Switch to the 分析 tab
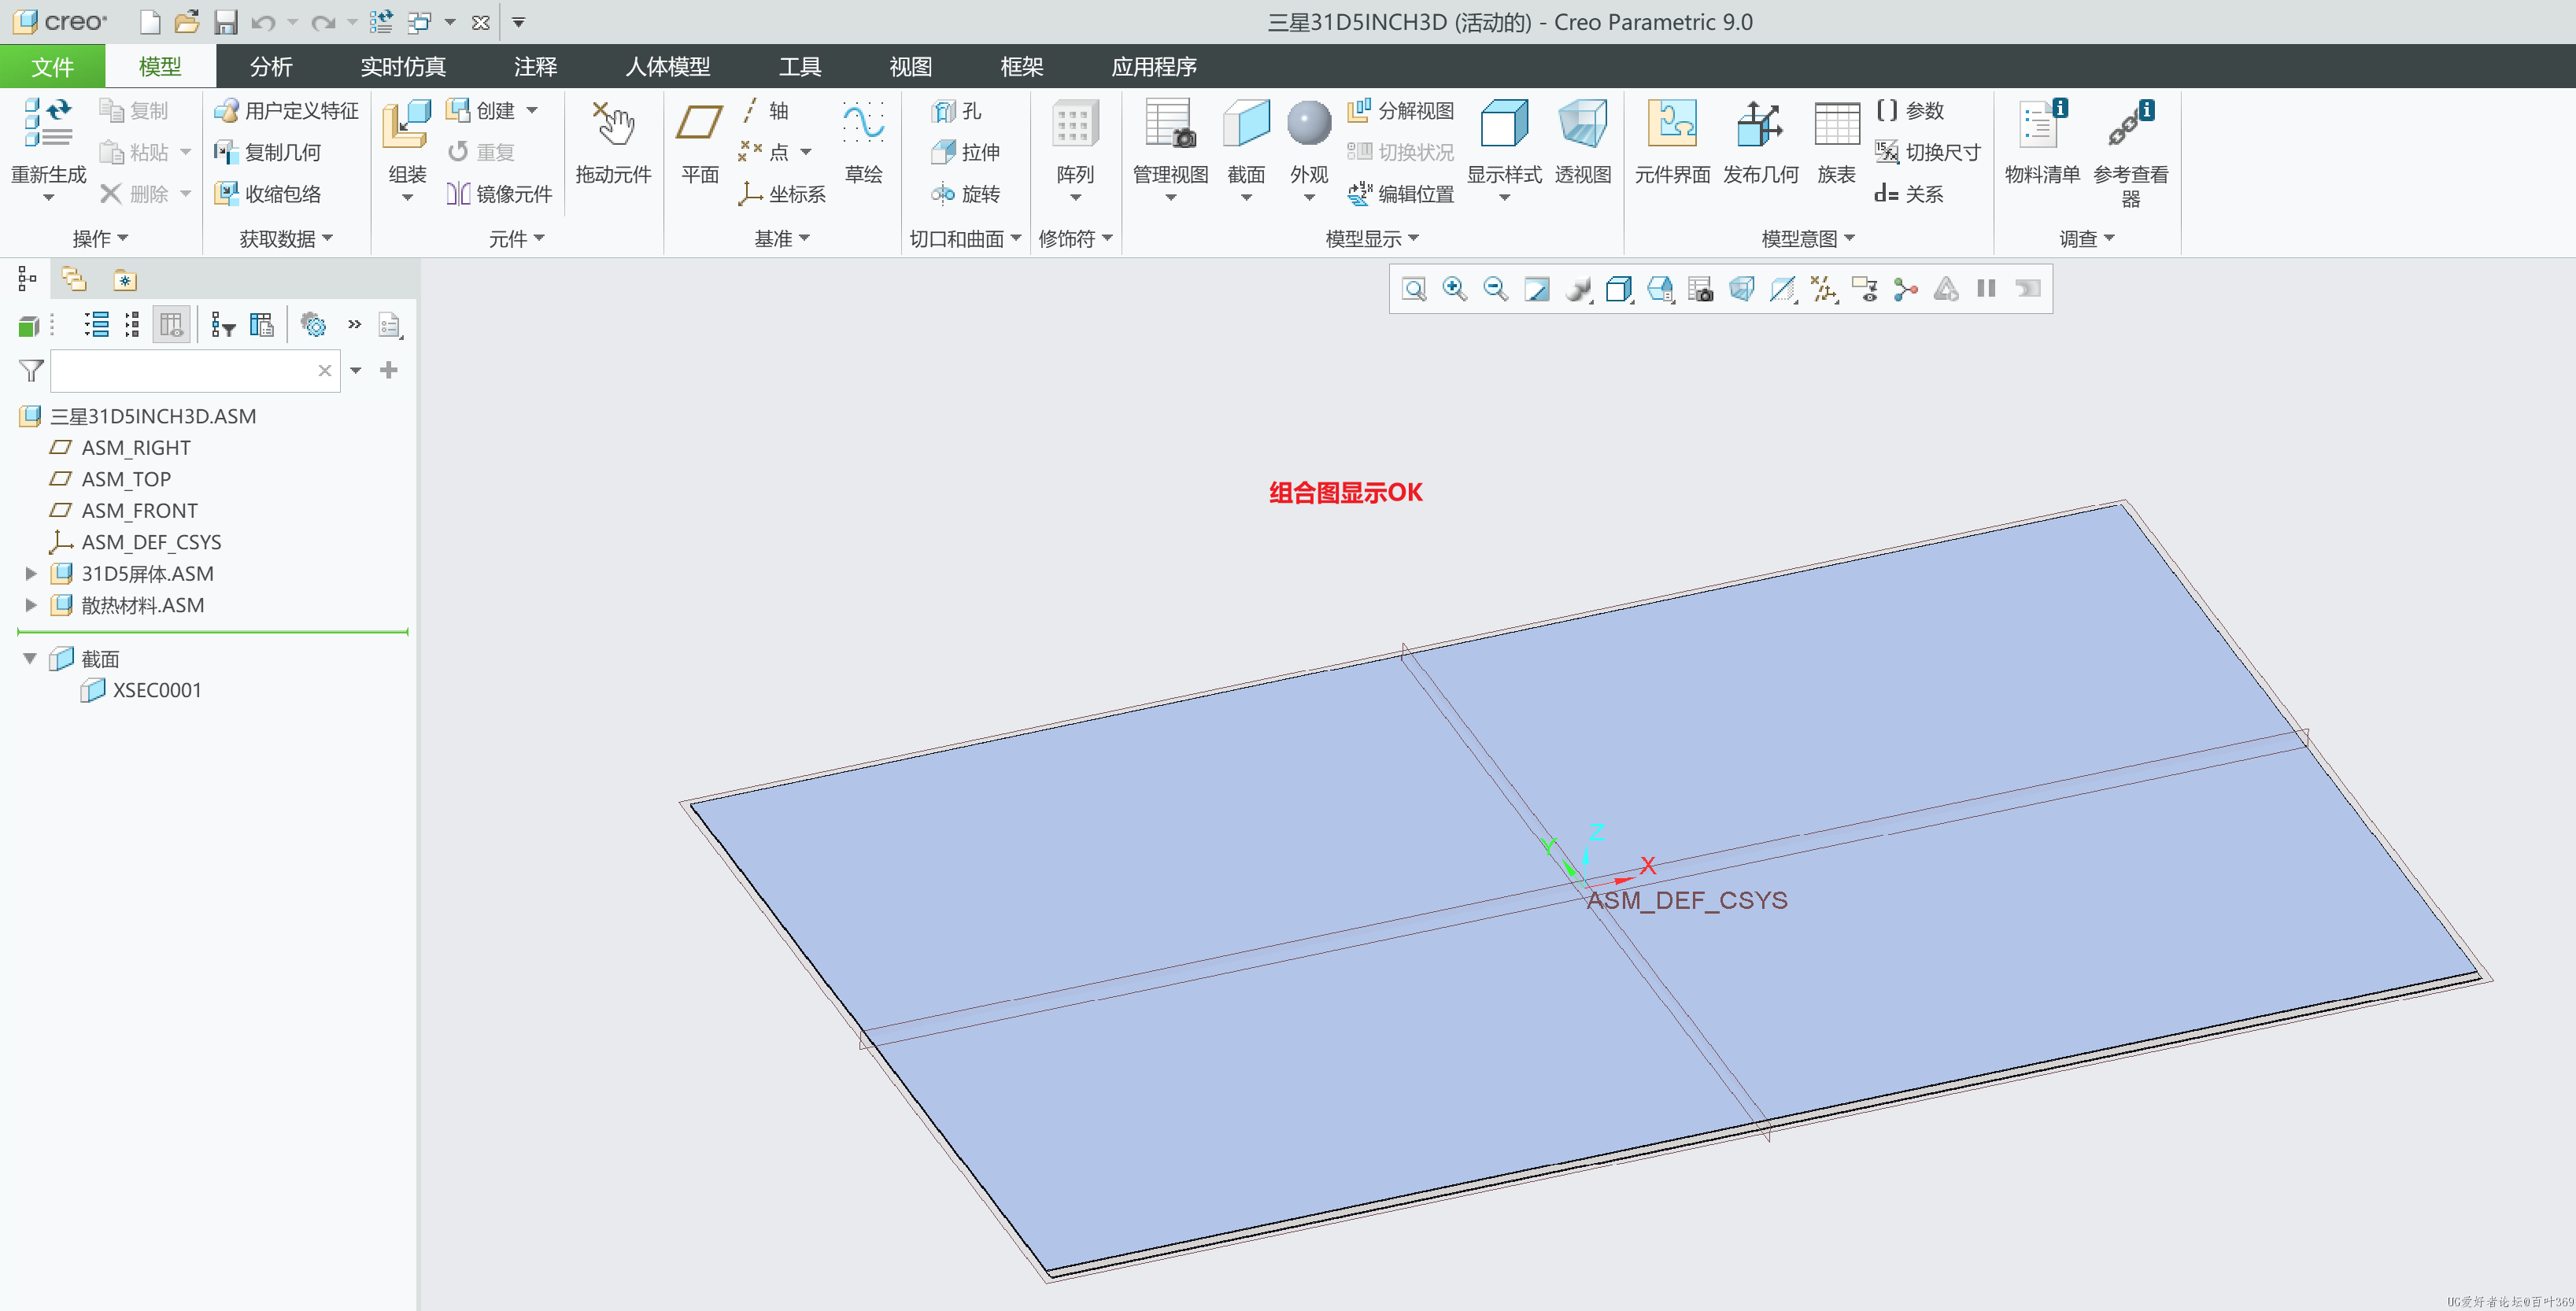The image size is (2576, 1311). tap(271, 67)
